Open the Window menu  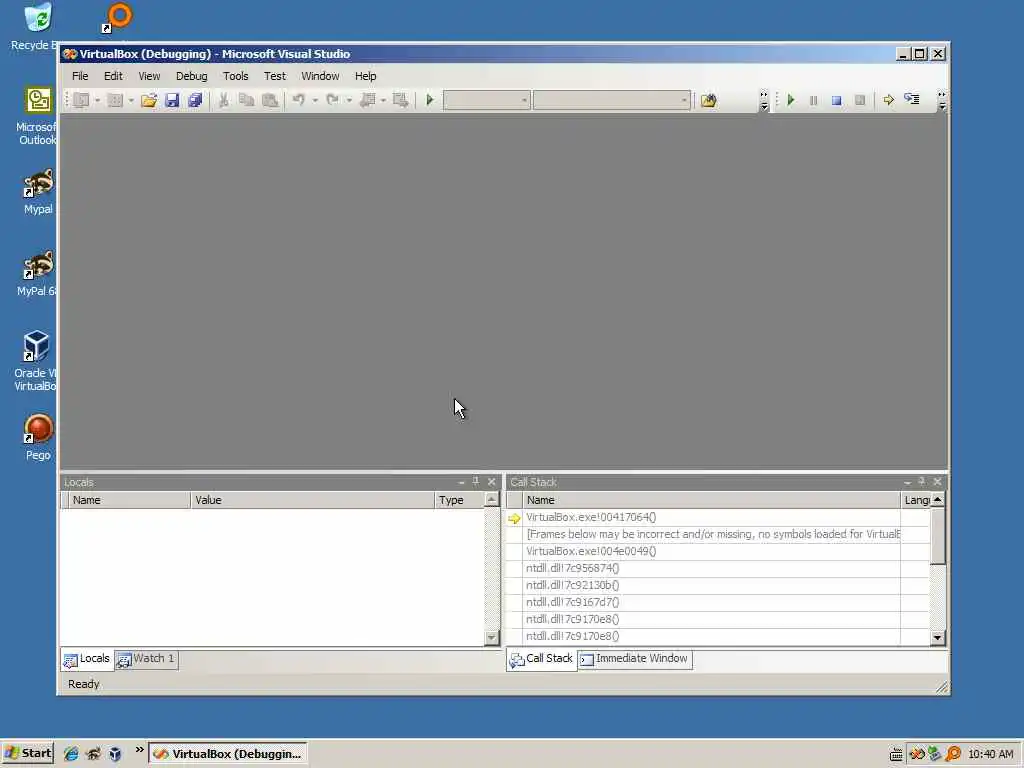click(x=320, y=76)
